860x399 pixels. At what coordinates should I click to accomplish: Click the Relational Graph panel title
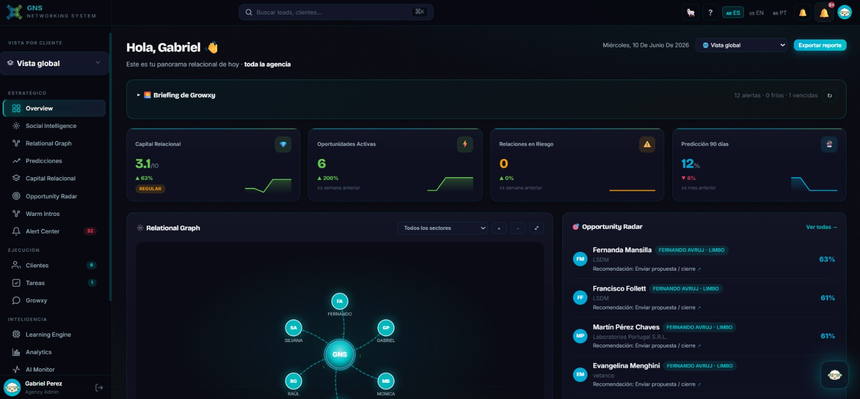coord(173,228)
